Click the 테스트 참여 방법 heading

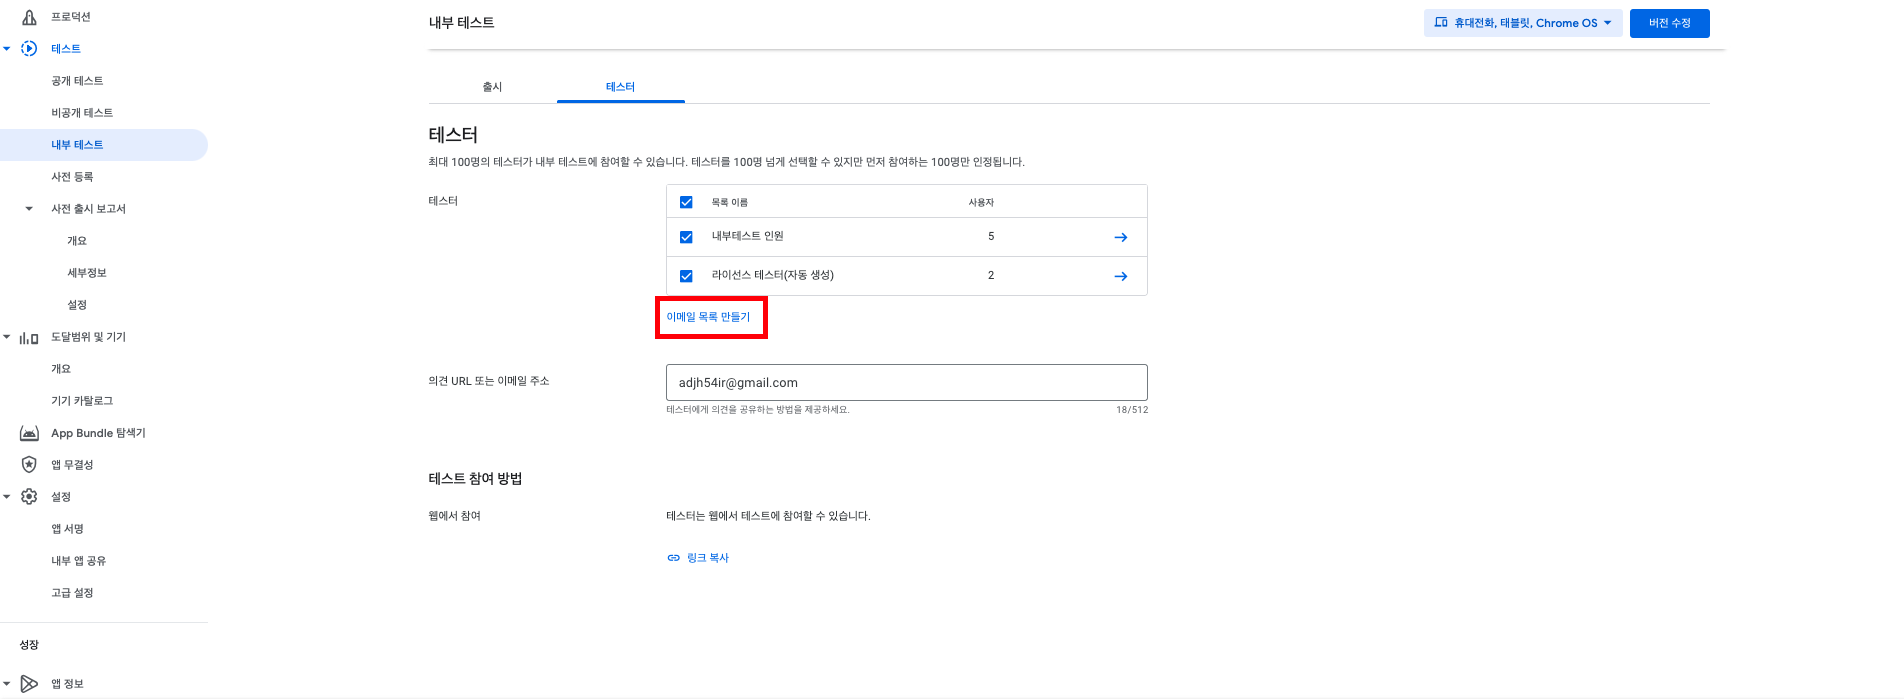475,479
